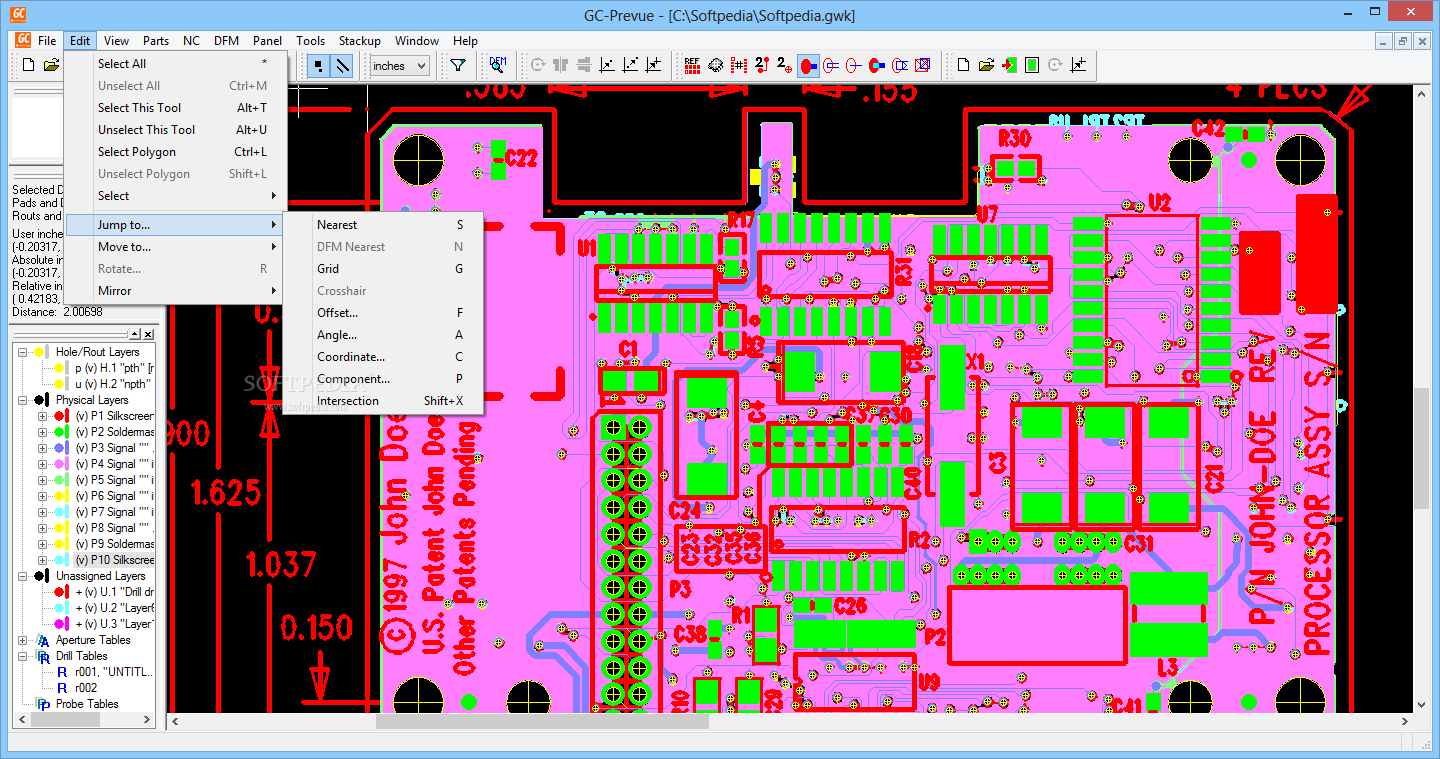Click the third axis origin cross icon
1440x759 pixels.
(x=653, y=65)
